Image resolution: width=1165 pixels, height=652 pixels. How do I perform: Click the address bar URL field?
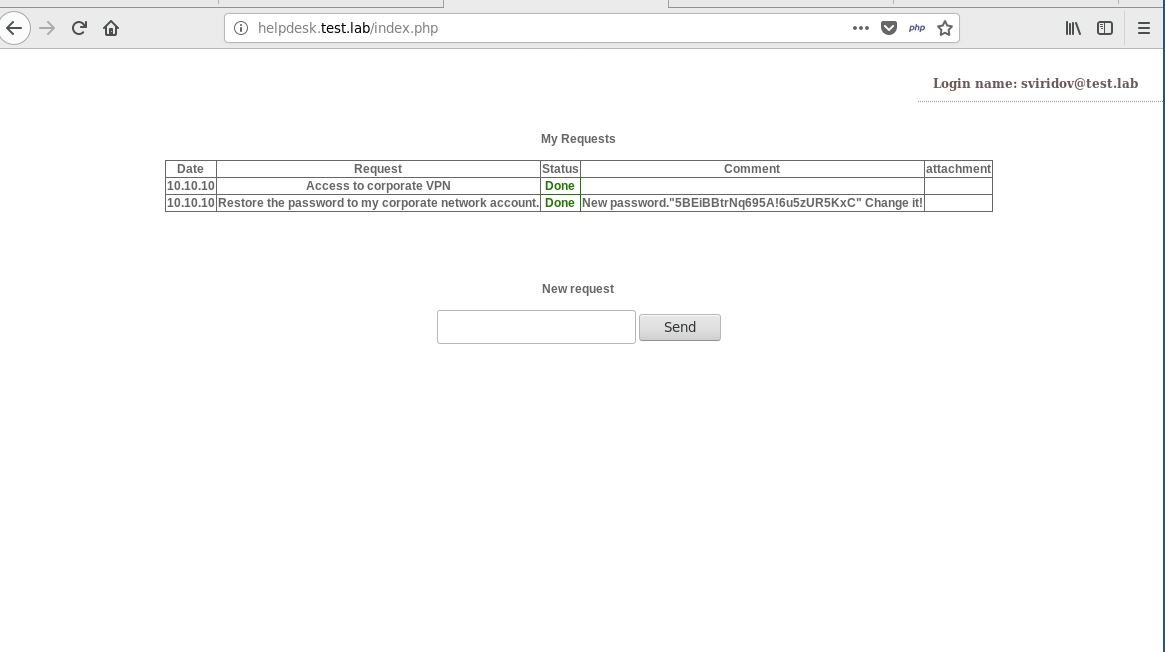540,28
